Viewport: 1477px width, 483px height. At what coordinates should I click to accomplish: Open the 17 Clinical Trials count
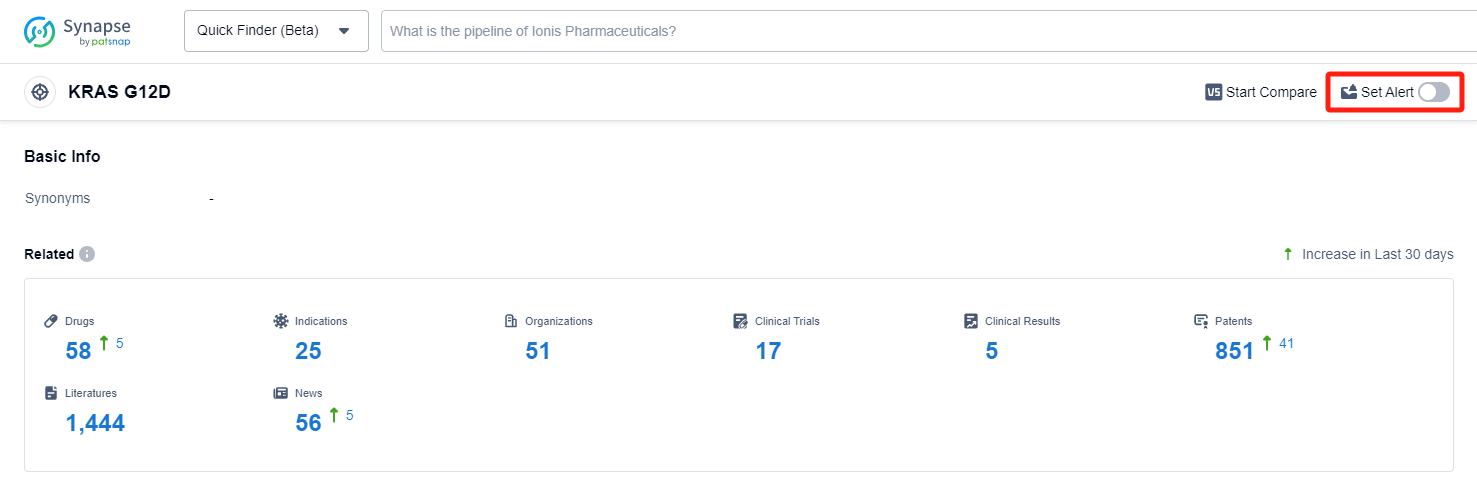pos(768,351)
